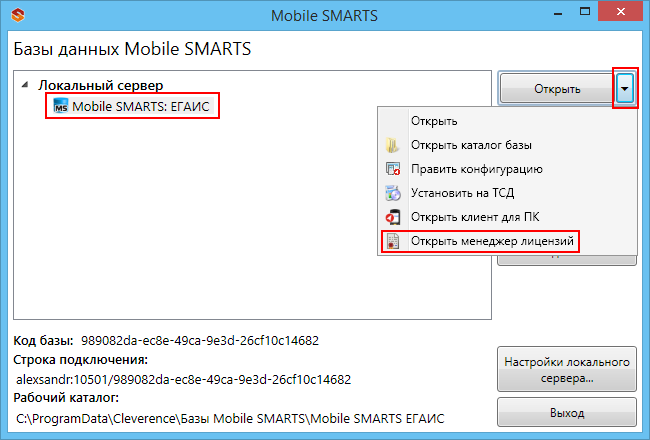
Task: Click the main Открыть button
Action: 557,89
